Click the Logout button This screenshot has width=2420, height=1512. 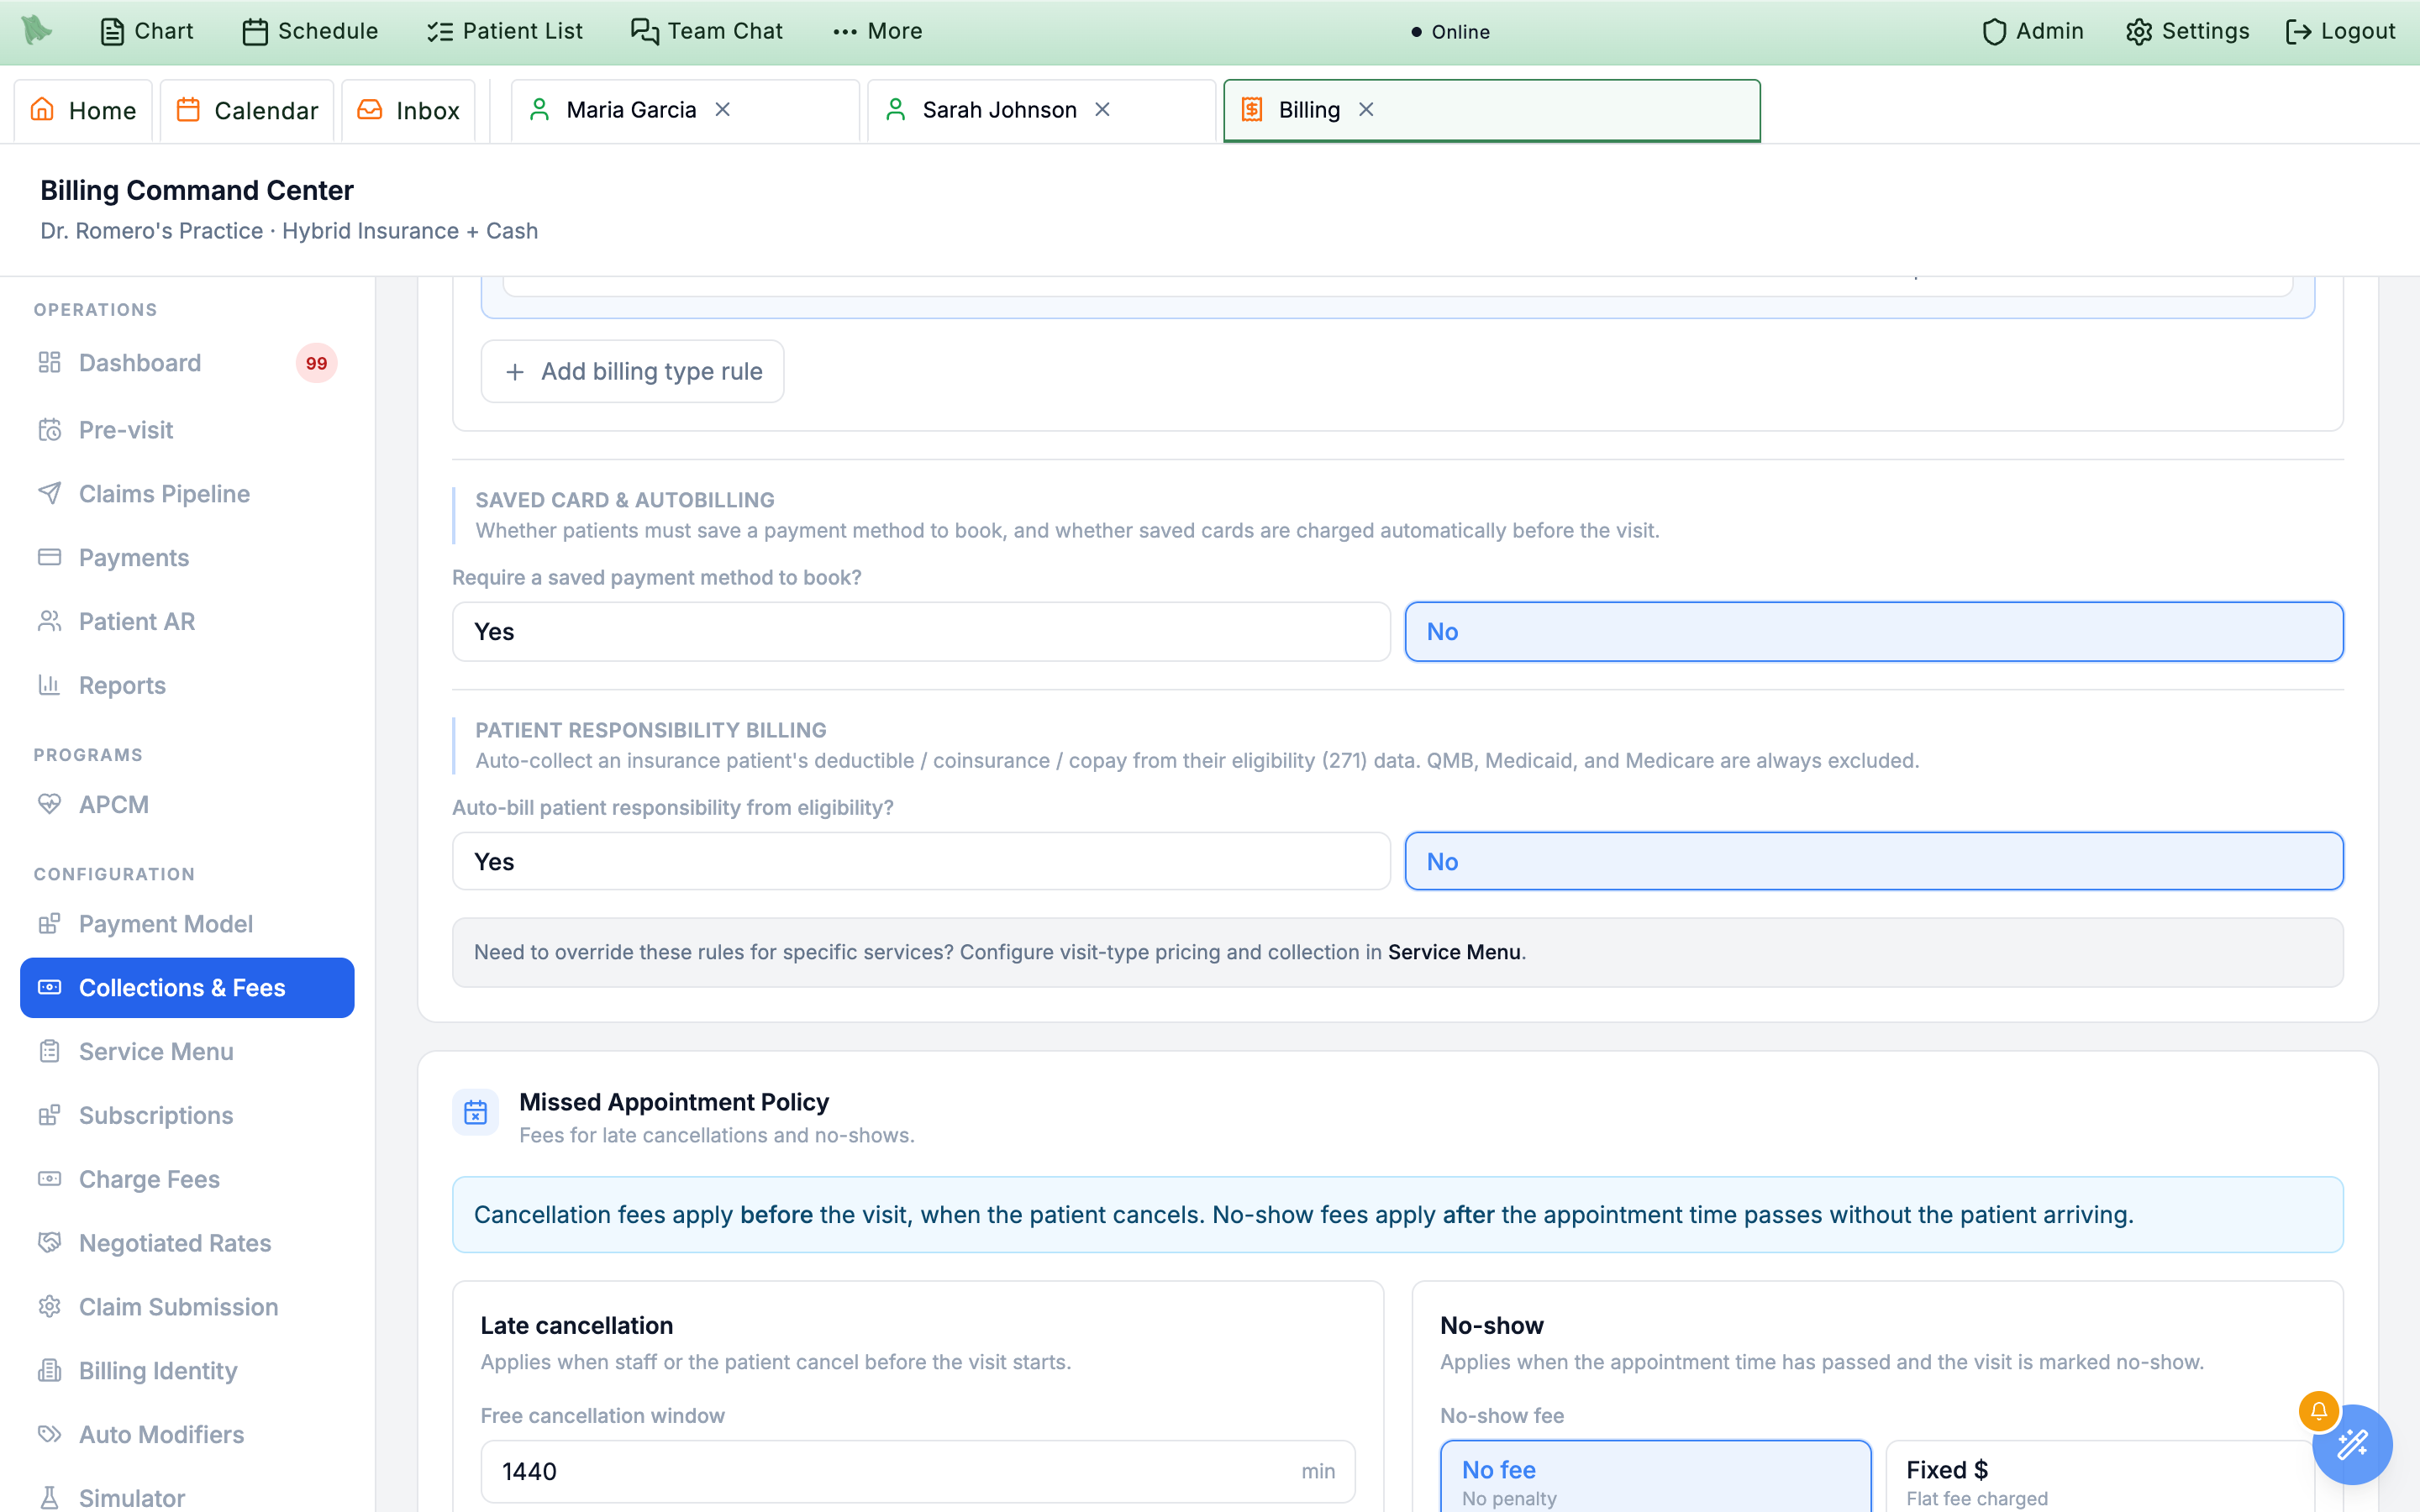click(x=2340, y=31)
